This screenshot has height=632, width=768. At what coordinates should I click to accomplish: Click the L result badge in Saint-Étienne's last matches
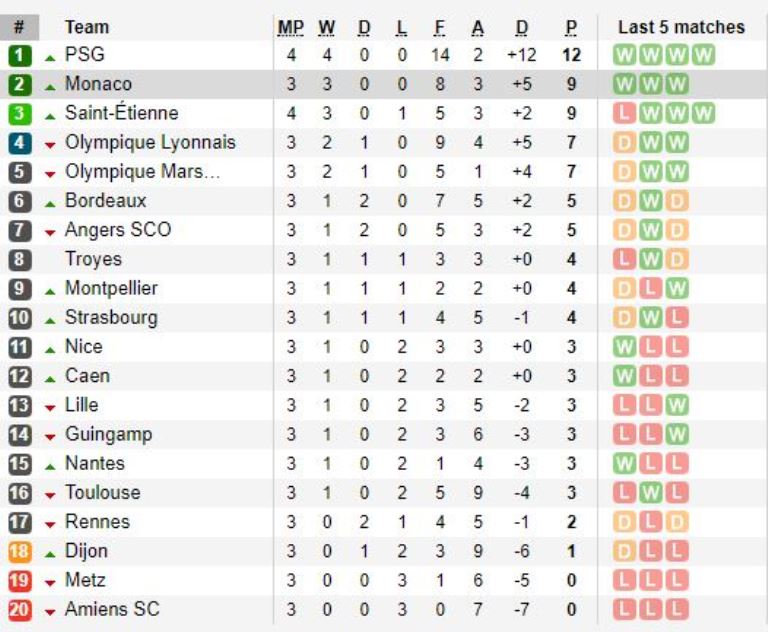[x=624, y=114]
